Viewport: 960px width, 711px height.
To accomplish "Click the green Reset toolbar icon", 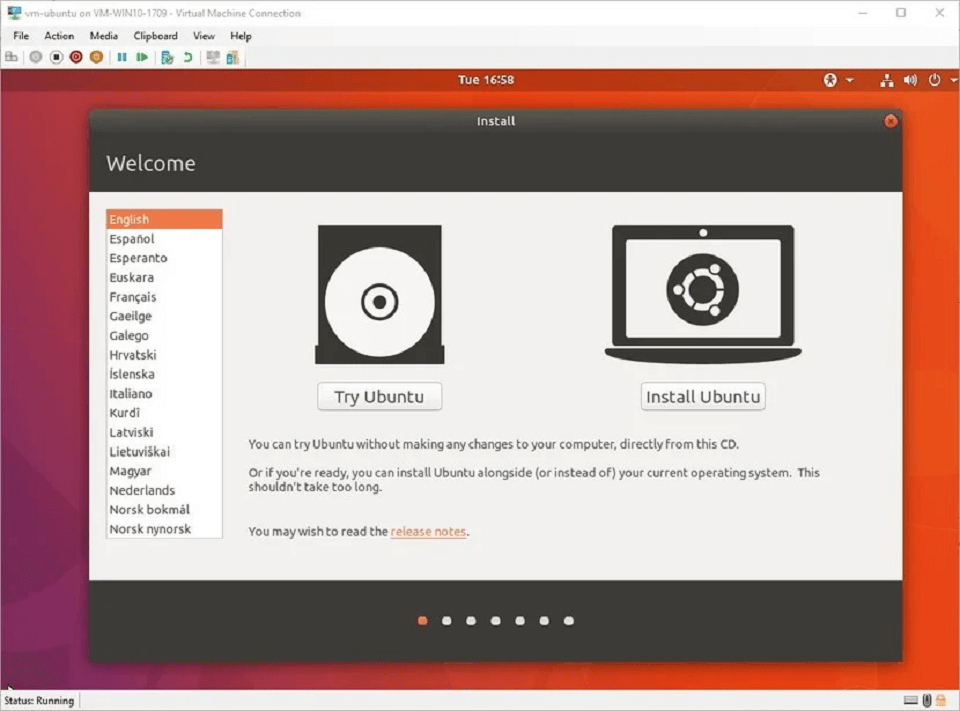I will pyautogui.click(x=142, y=58).
